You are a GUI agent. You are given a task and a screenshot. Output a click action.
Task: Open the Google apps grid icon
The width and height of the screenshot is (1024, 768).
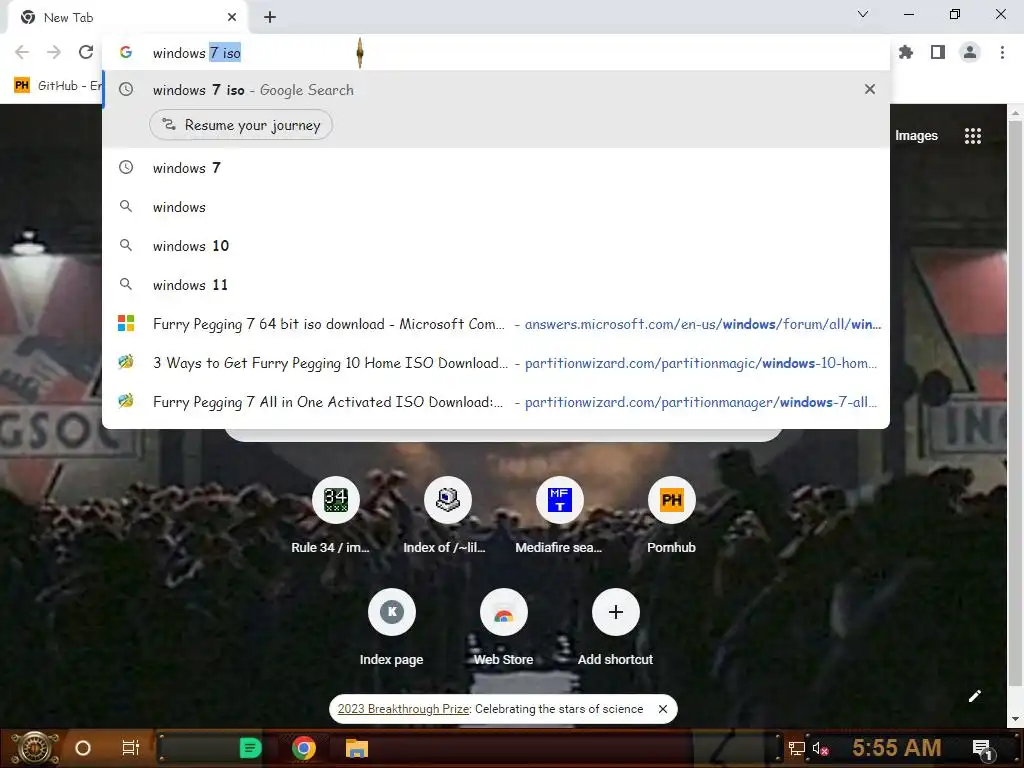pyautogui.click(x=972, y=136)
